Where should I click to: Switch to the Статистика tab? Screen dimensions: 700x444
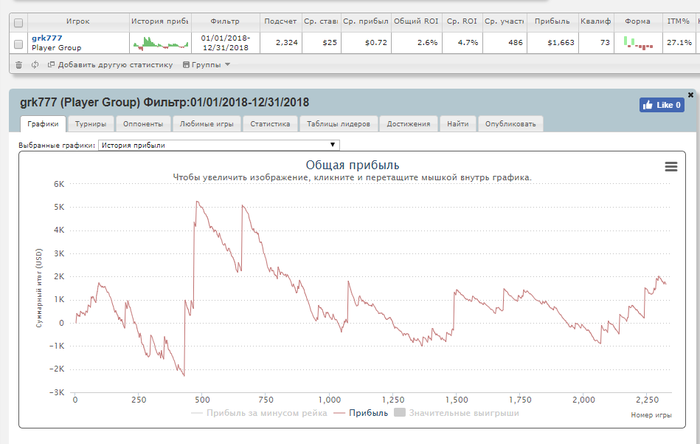click(270, 124)
